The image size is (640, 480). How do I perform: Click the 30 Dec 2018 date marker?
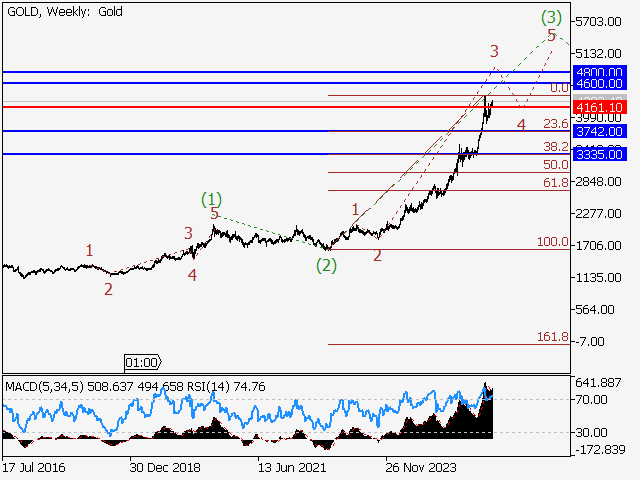pyautogui.click(x=164, y=467)
